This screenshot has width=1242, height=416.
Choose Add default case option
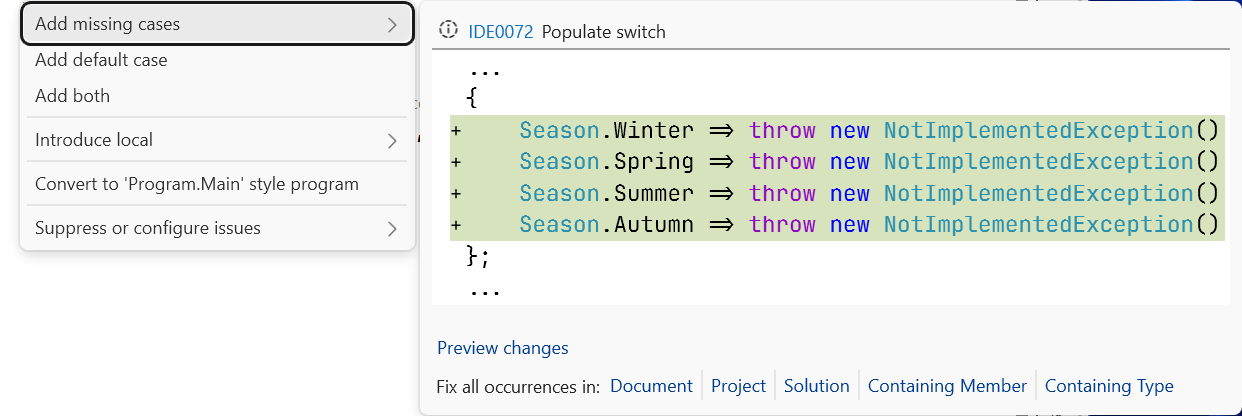coord(217,60)
